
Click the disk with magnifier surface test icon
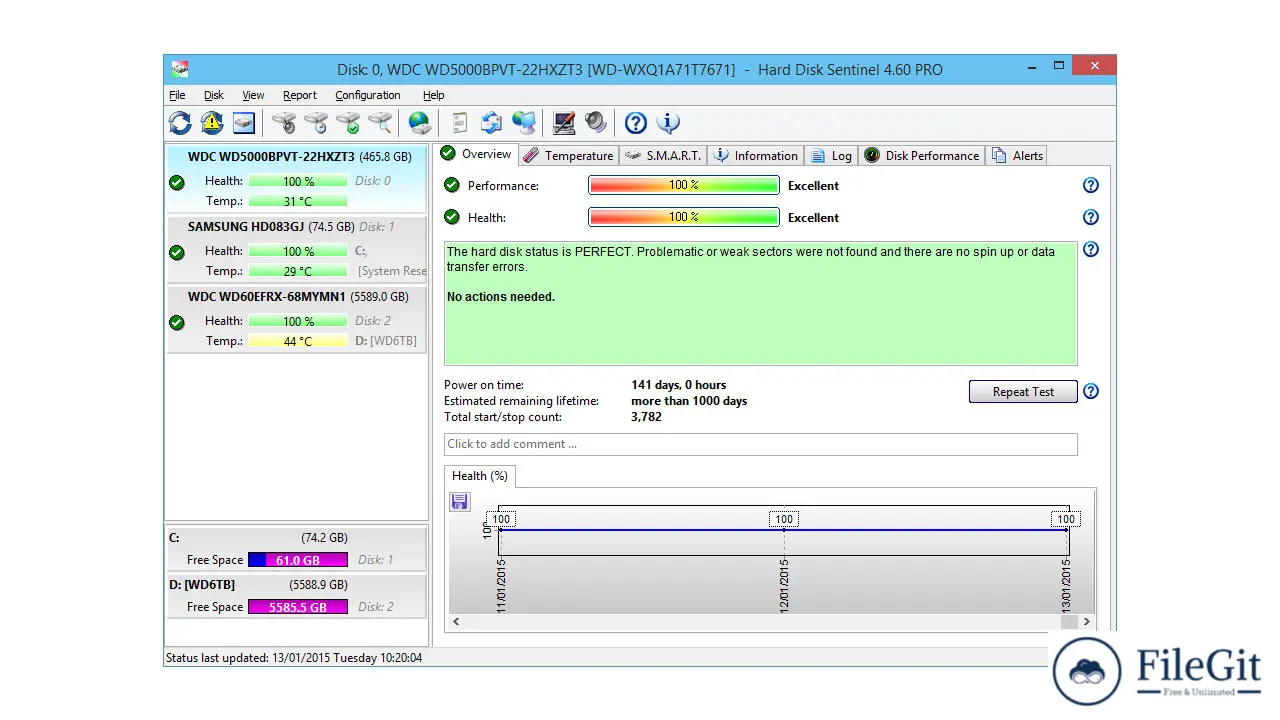pos(380,123)
